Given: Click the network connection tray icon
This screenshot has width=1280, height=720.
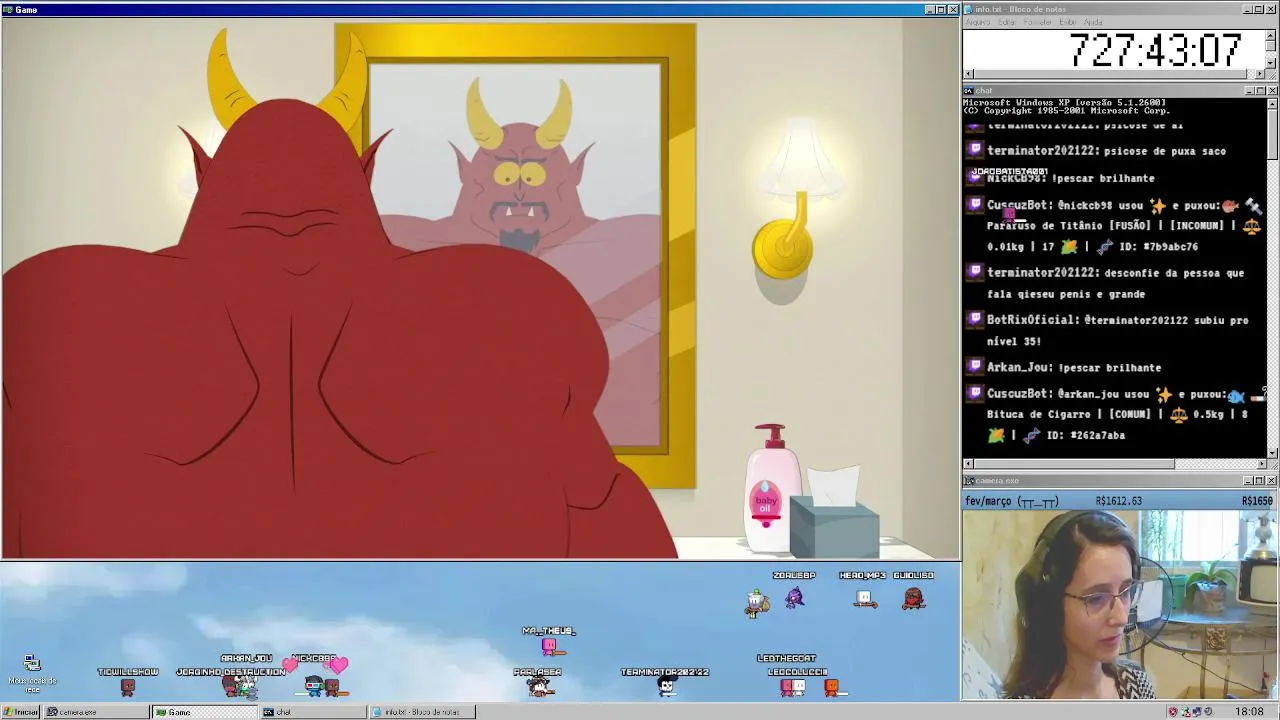Looking at the screenshot, I should [1185, 712].
